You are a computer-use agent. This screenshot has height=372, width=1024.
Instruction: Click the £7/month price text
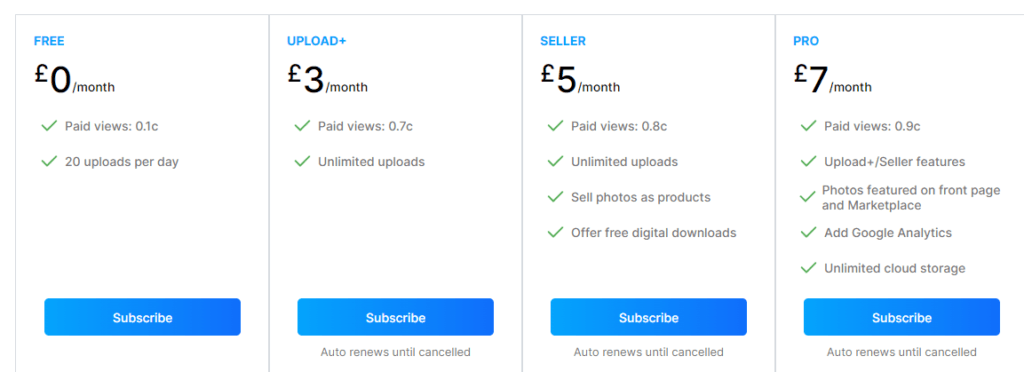pyautogui.click(x=833, y=80)
